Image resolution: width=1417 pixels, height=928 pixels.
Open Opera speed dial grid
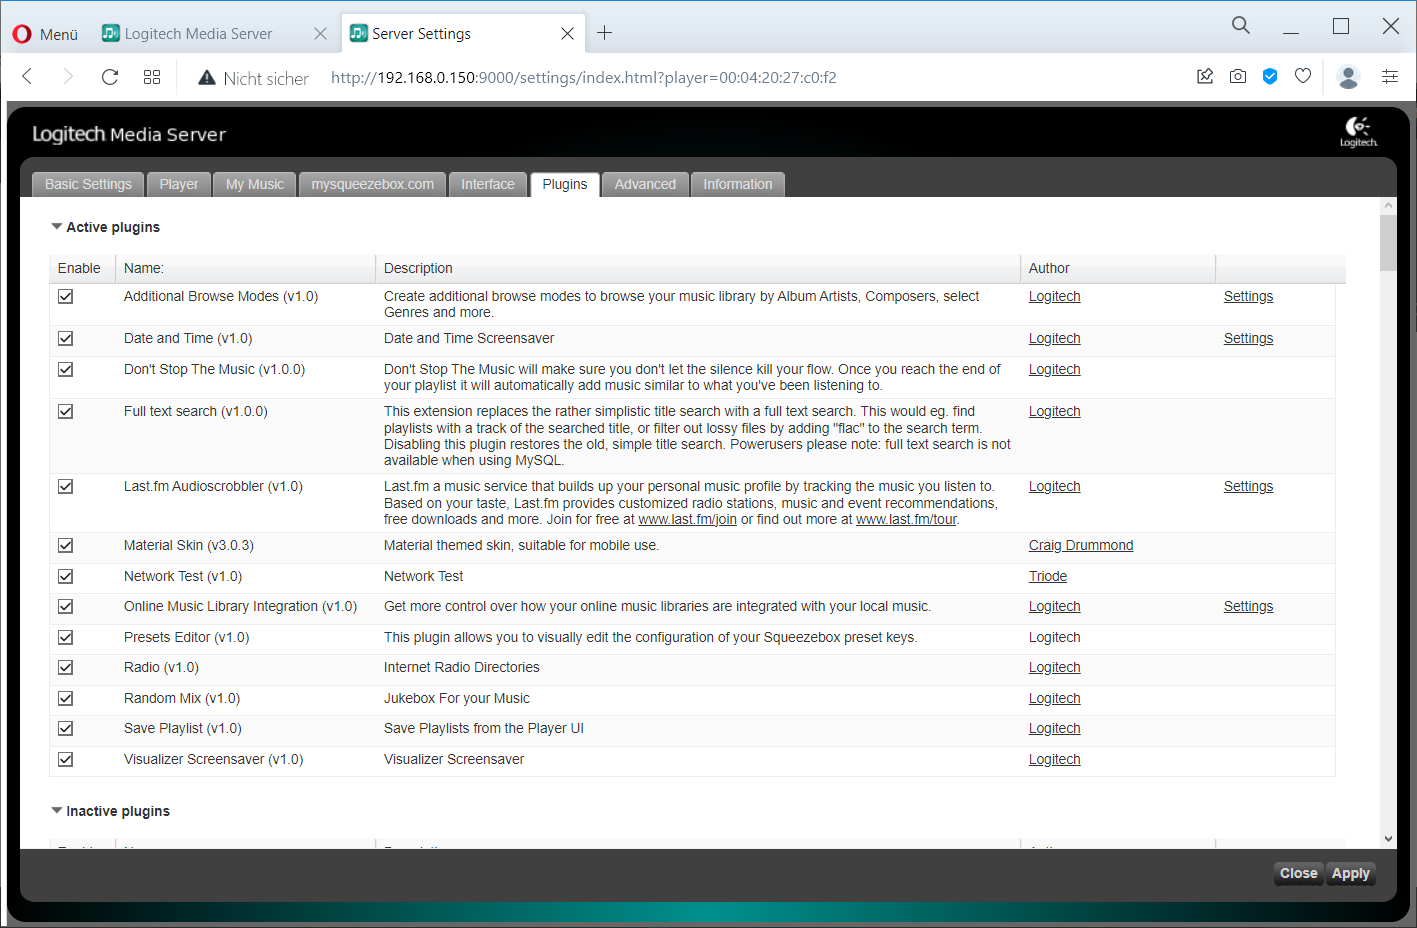(x=152, y=77)
